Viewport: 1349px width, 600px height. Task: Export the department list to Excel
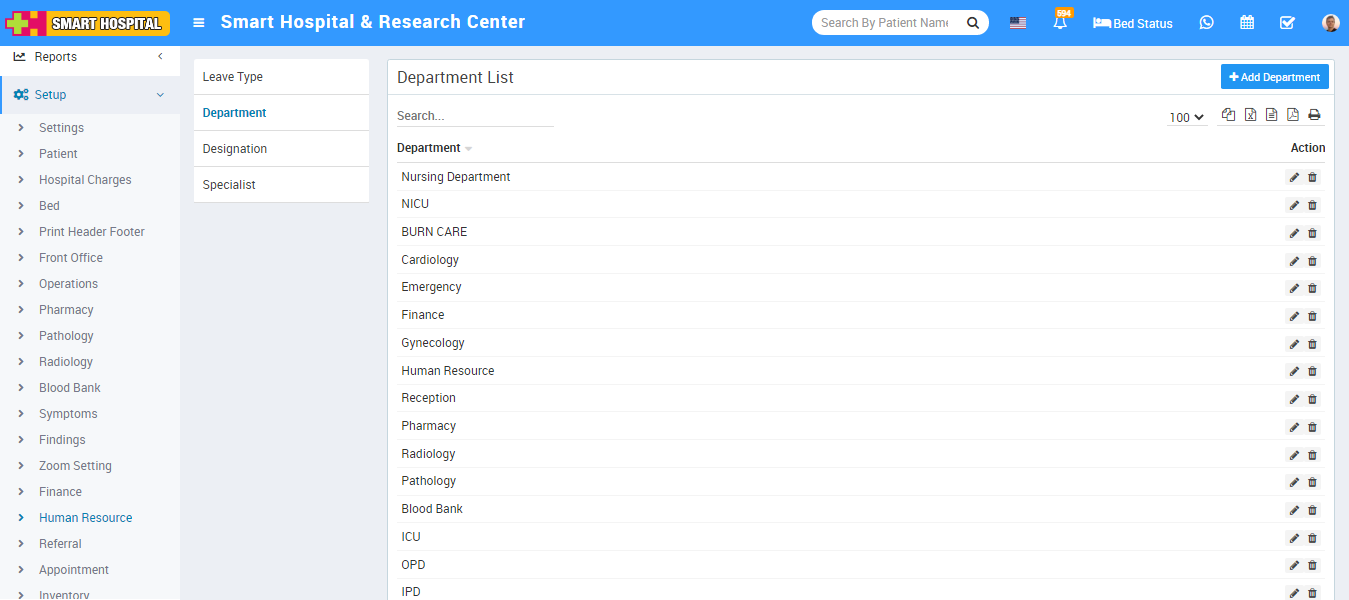[1250, 115]
